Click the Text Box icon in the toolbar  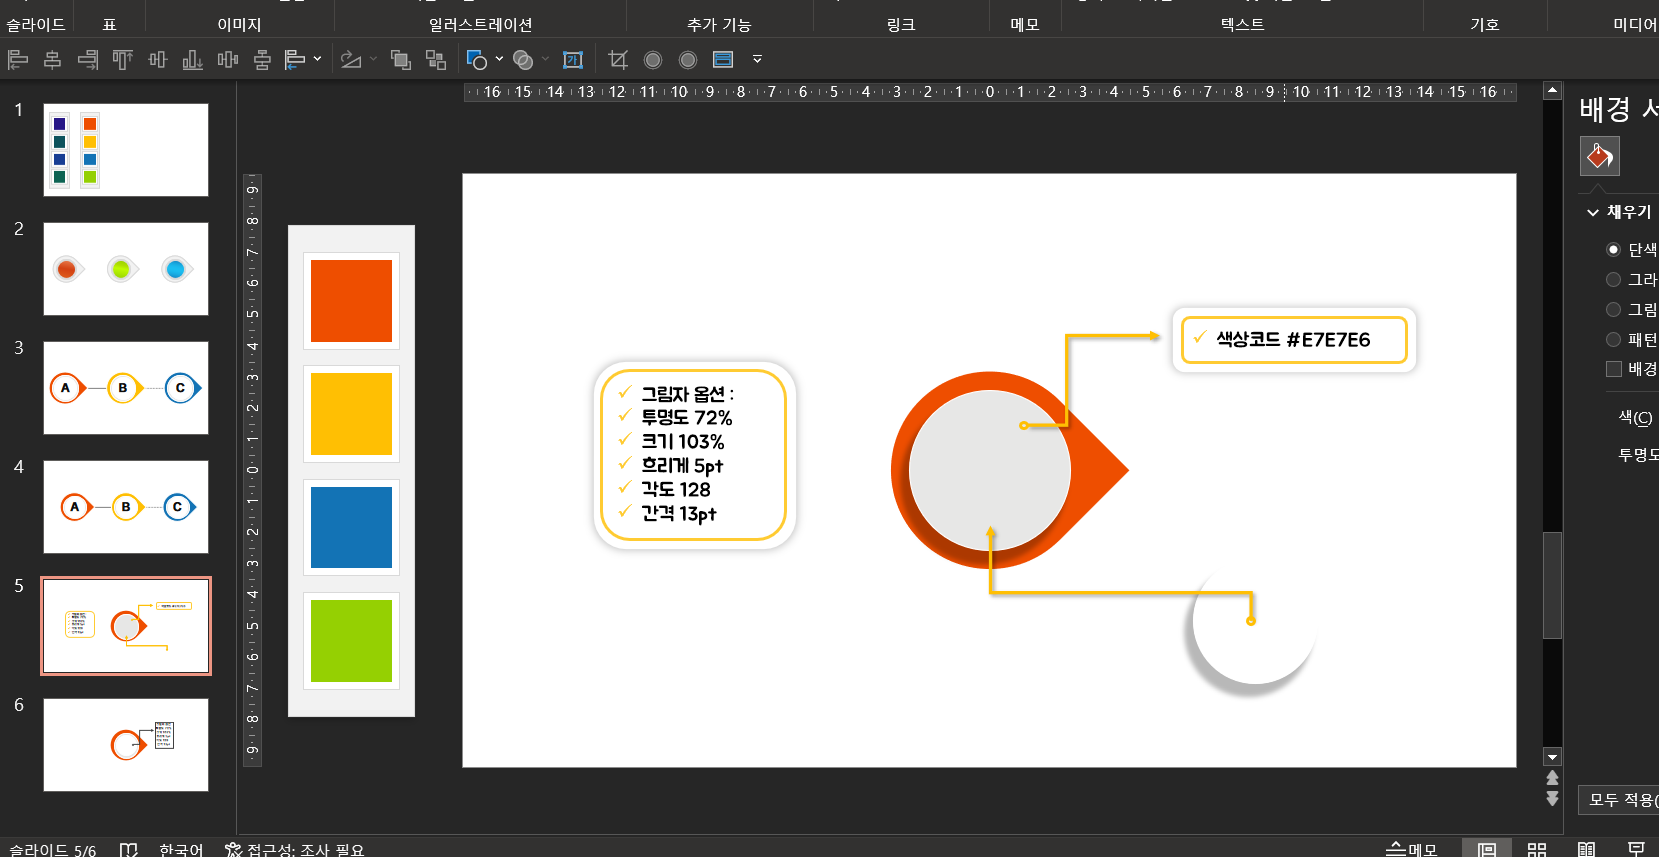click(x=573, y=60)
